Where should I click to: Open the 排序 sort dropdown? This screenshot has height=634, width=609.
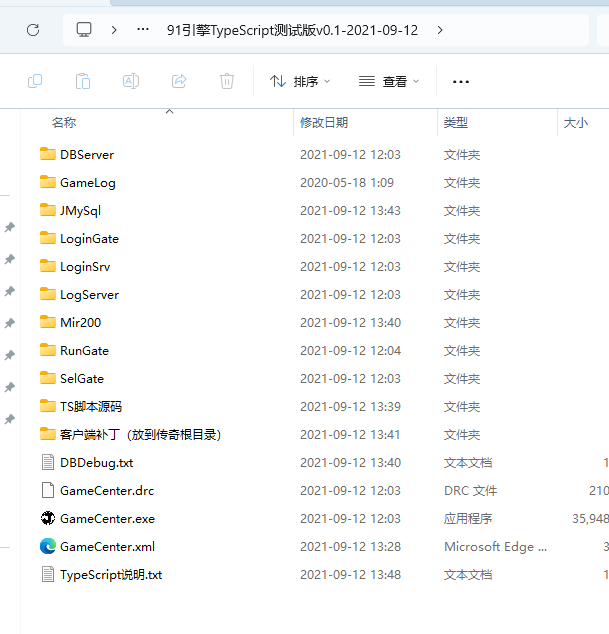(x=300, y=82)
